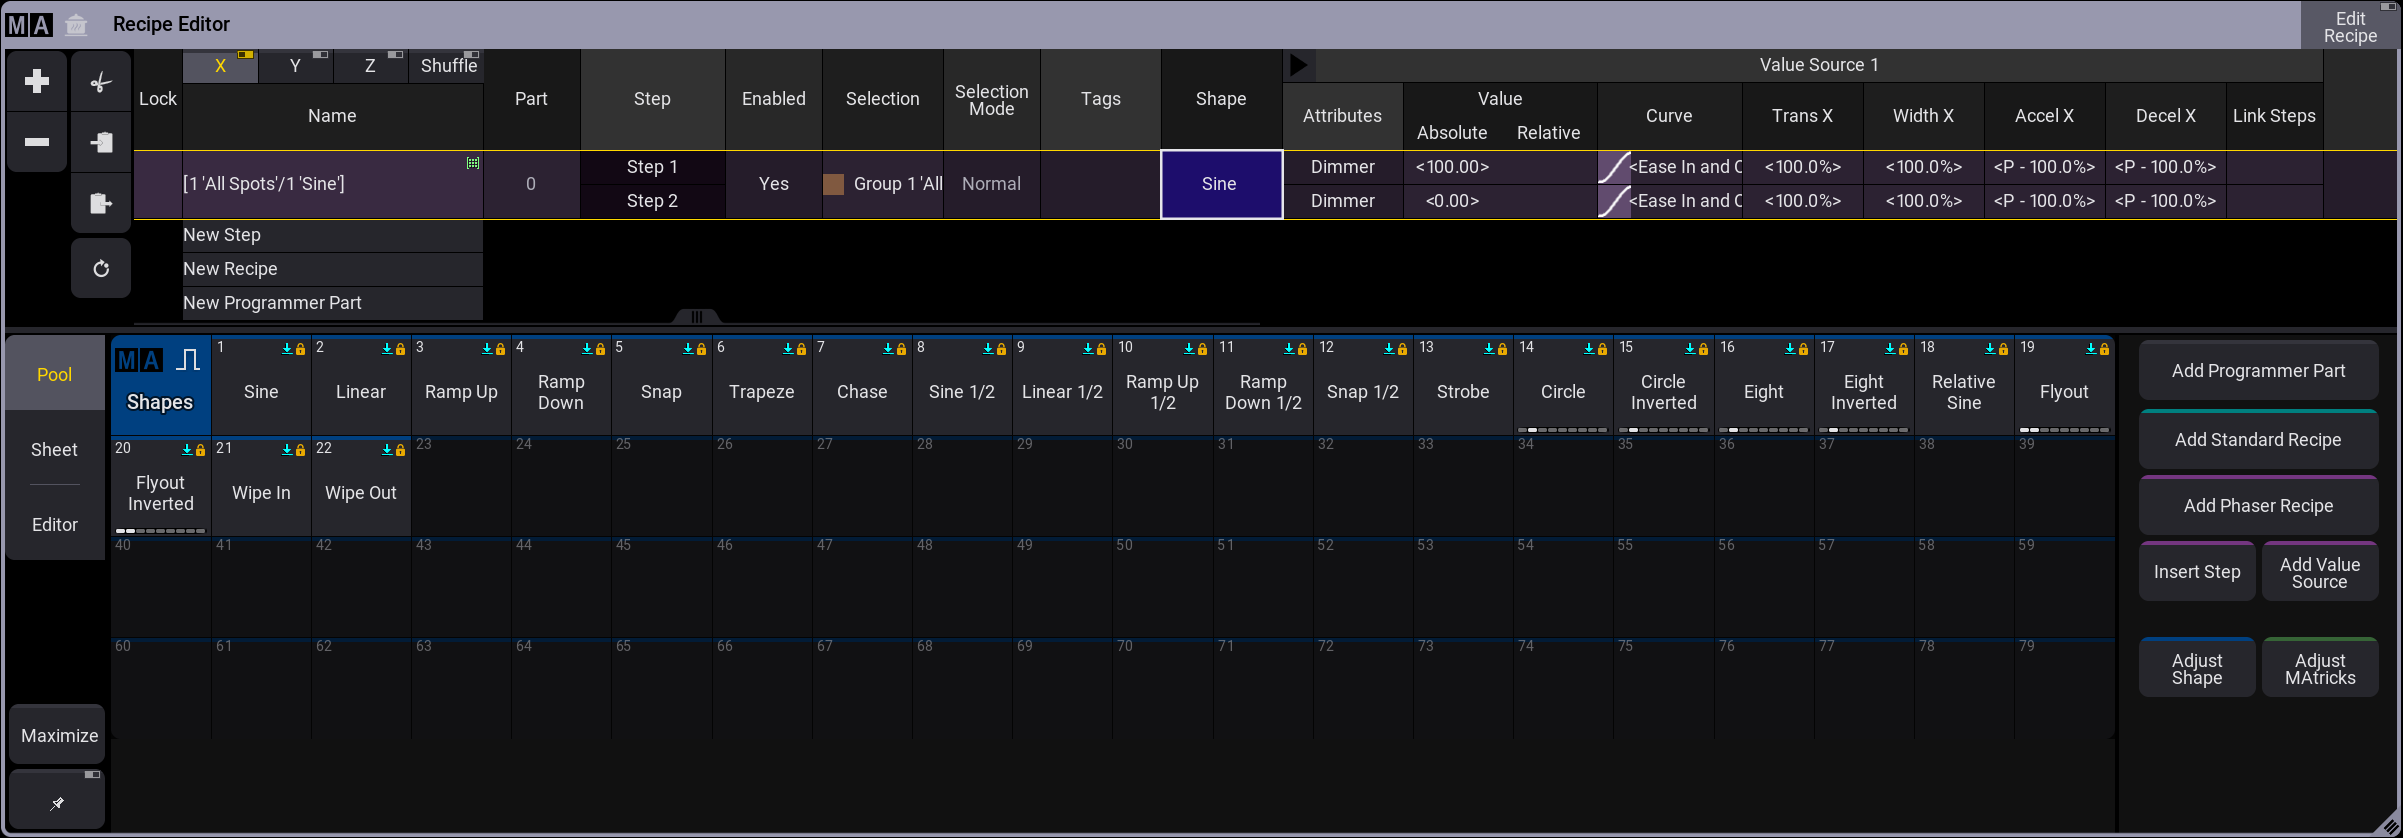Select the New Recipe entry

point(332,269)
